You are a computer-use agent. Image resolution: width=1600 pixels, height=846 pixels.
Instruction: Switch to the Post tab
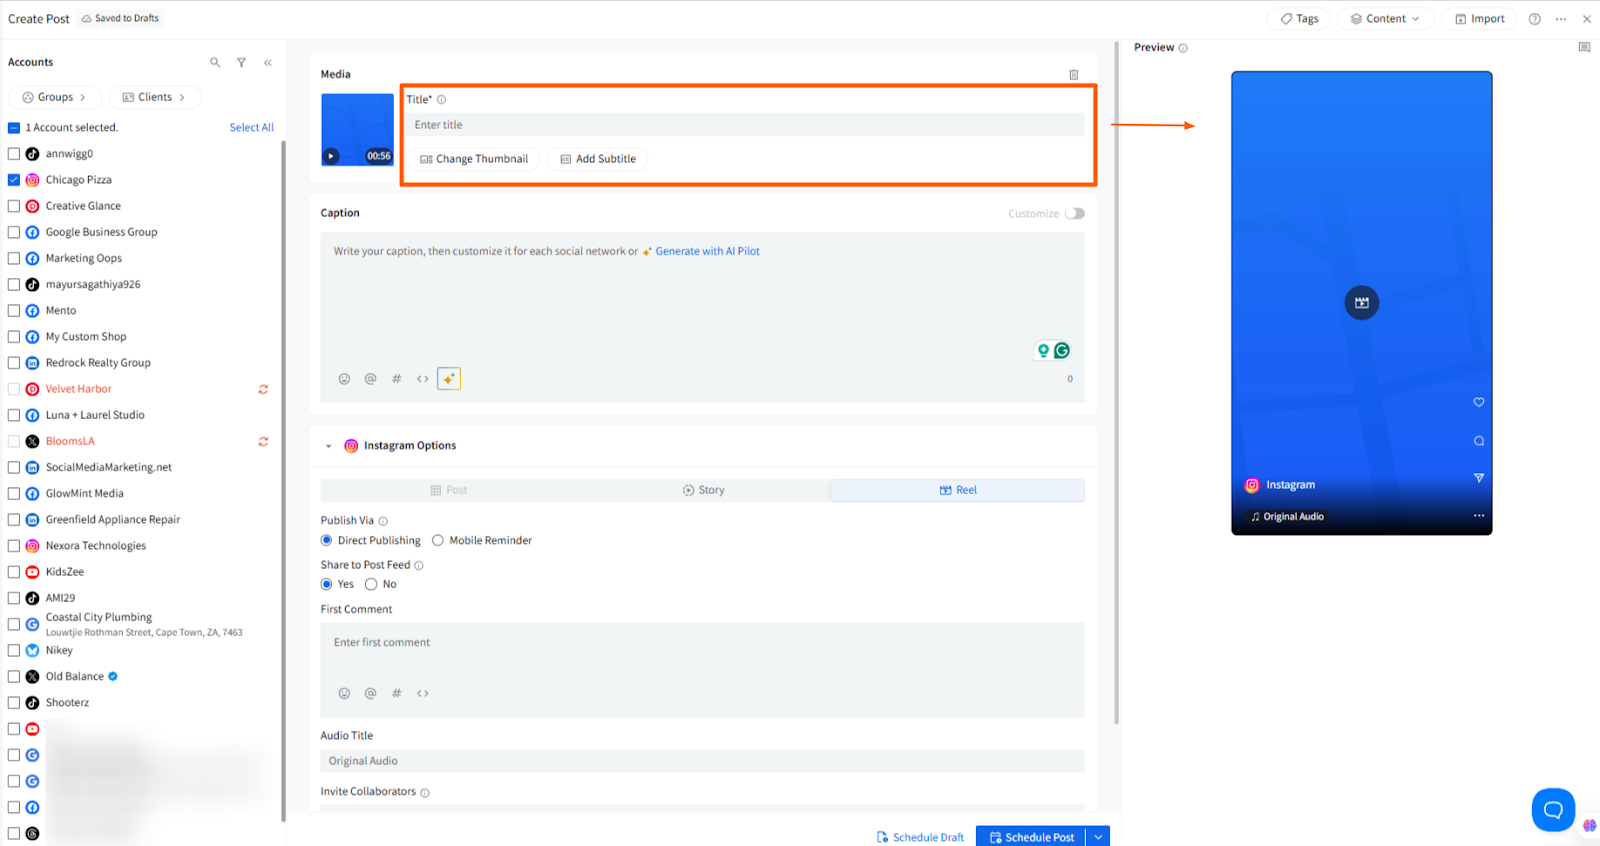pos(448,490)
